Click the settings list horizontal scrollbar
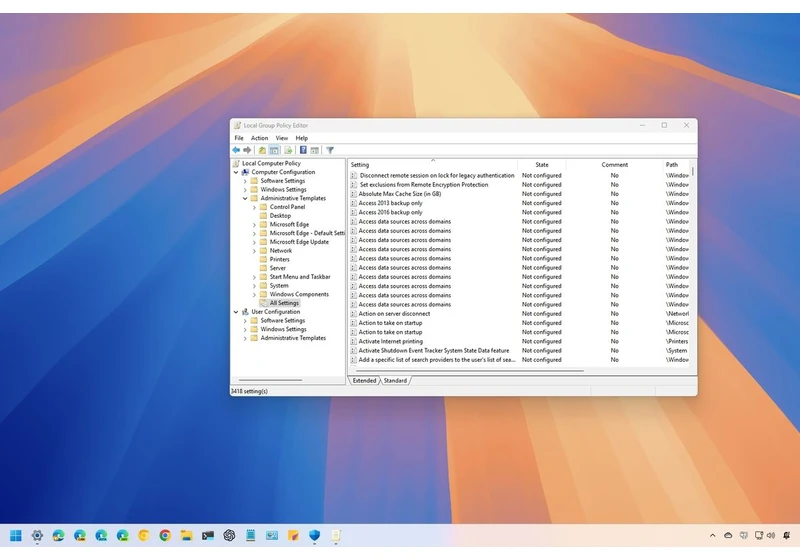 pos(469,371)
